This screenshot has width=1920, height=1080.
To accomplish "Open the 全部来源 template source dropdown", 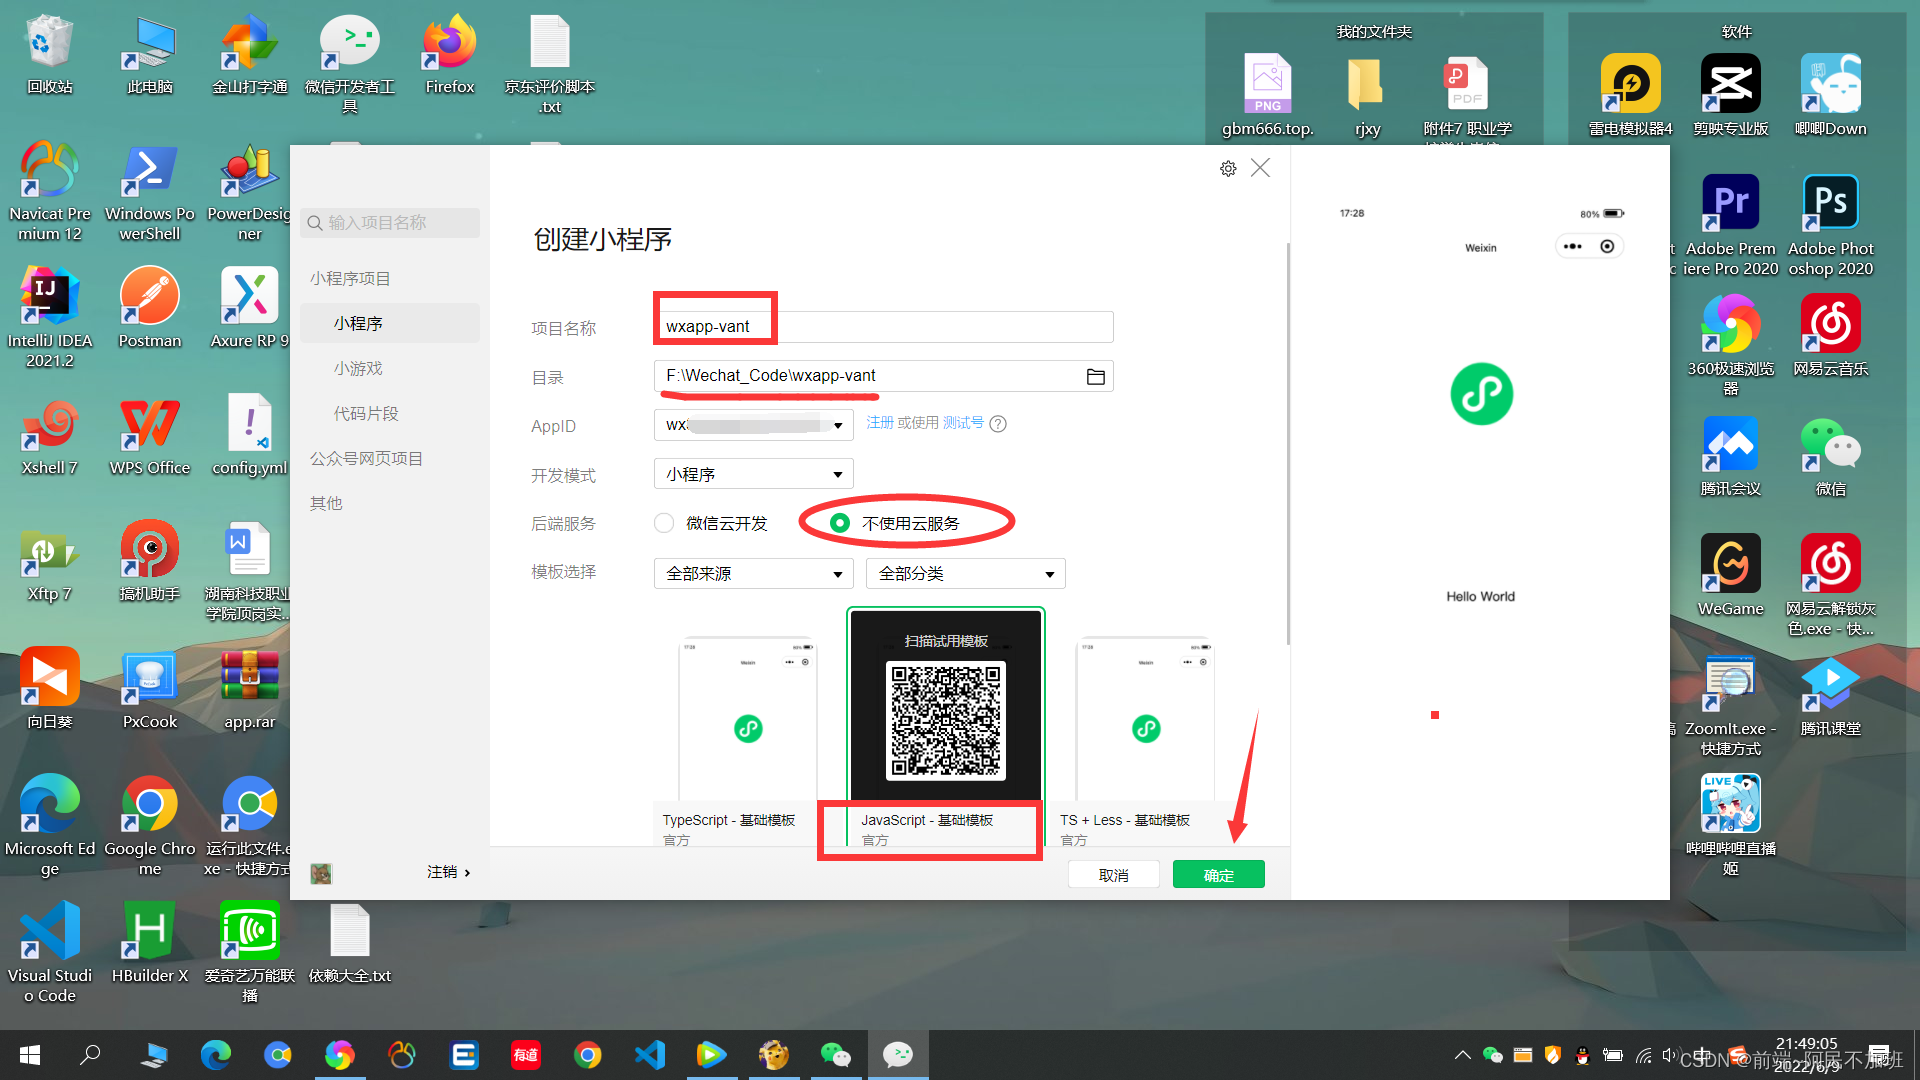I will (754, 574).
